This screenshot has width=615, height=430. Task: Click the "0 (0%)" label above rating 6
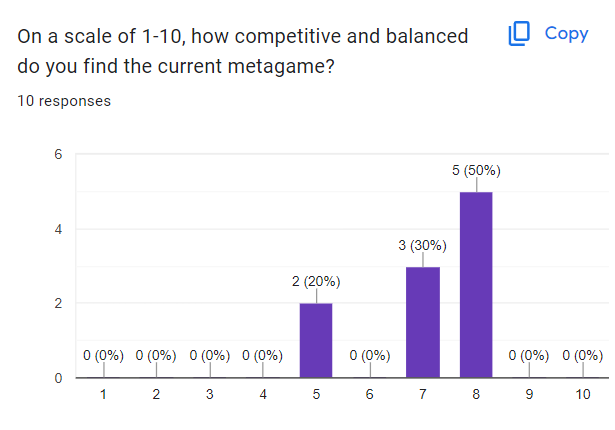[x=370, y=355]
